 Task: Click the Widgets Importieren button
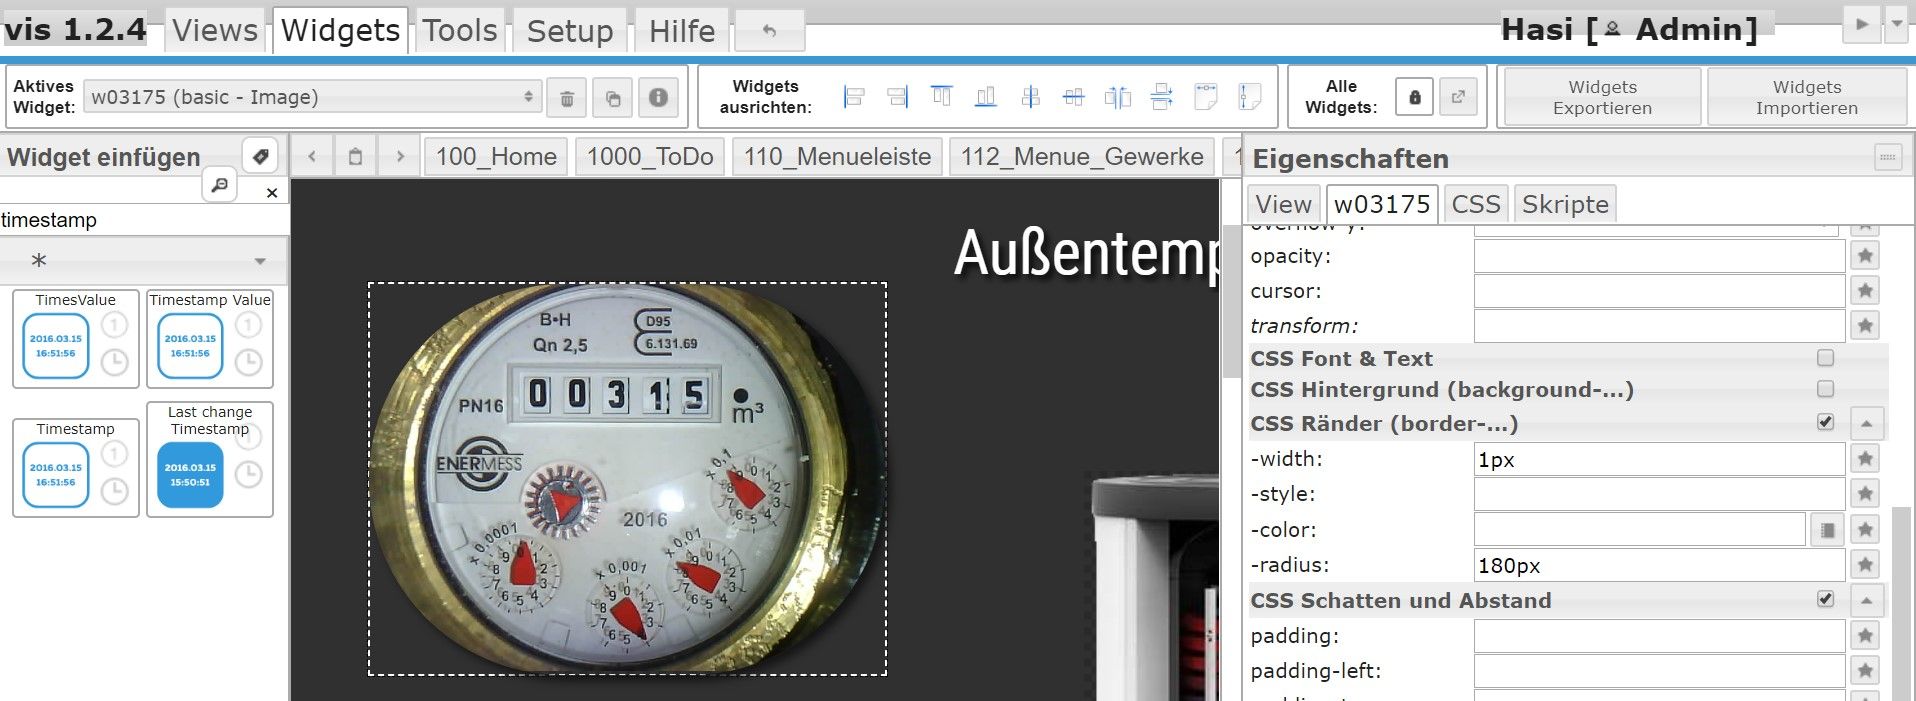click(x=1806, y=98)
